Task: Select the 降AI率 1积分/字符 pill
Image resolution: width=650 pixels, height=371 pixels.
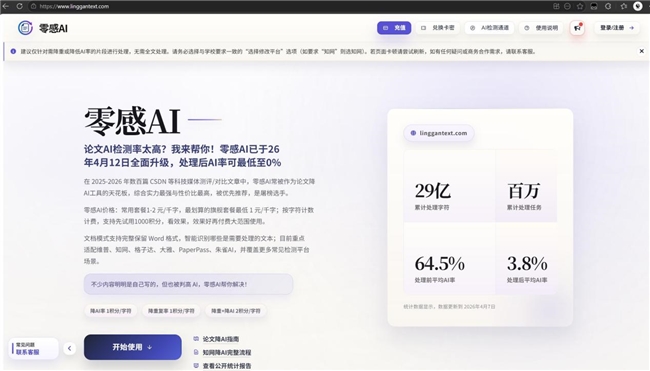Action: 110,310
